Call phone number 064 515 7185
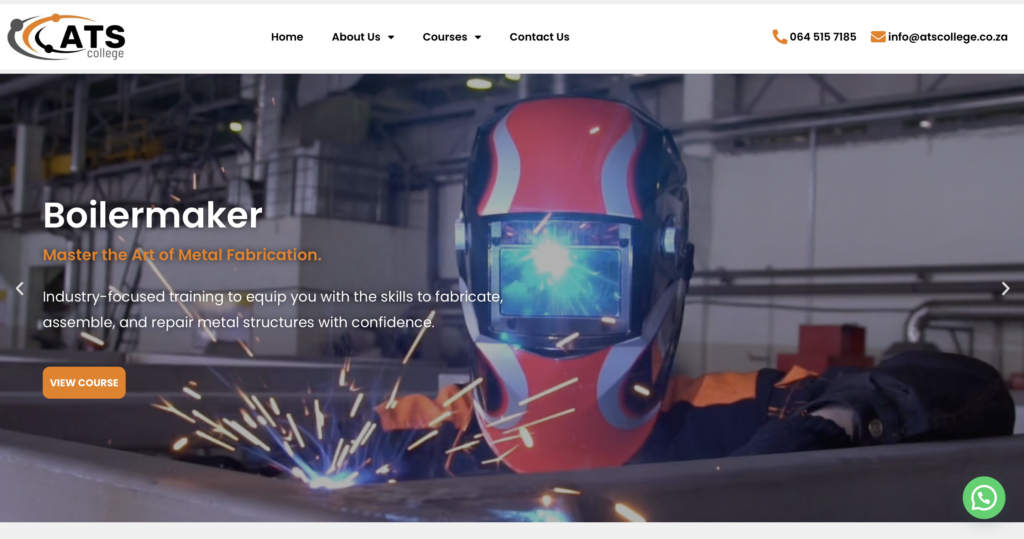The width and height of the screenshot is (1024, 539). 822,37
